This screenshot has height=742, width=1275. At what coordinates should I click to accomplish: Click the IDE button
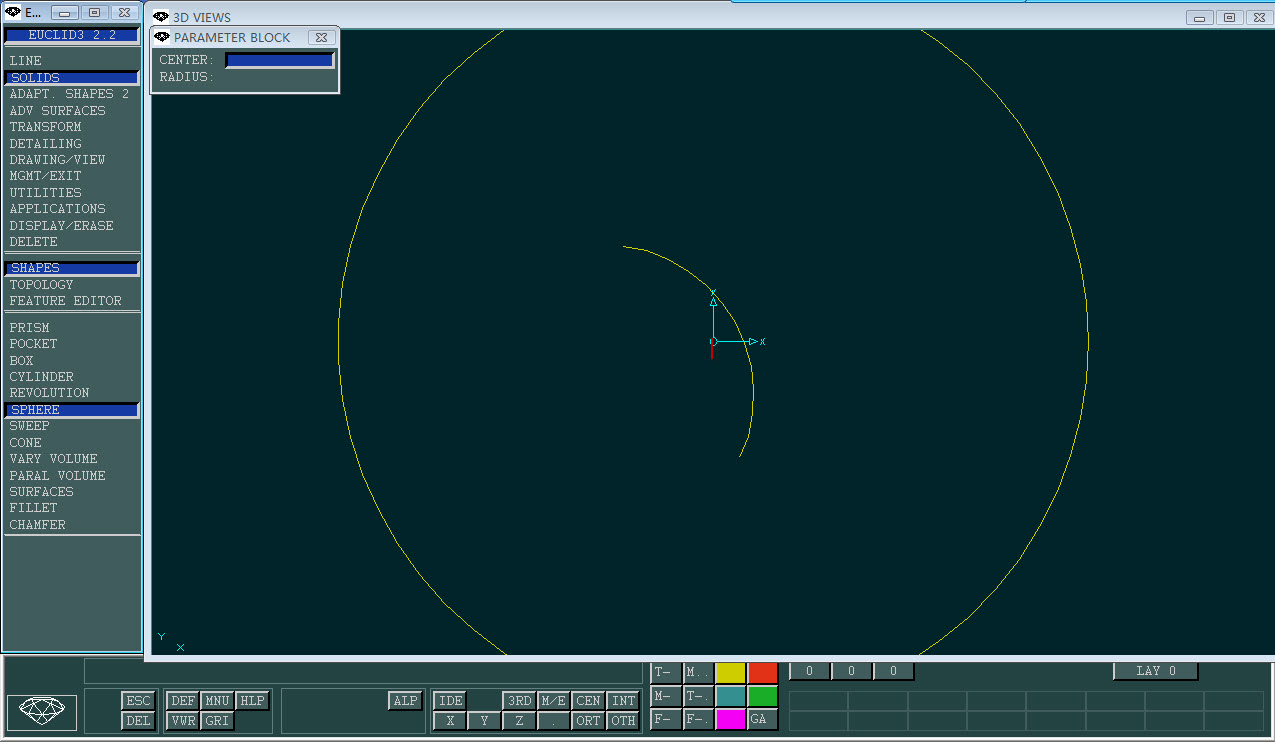pos(451,701)
